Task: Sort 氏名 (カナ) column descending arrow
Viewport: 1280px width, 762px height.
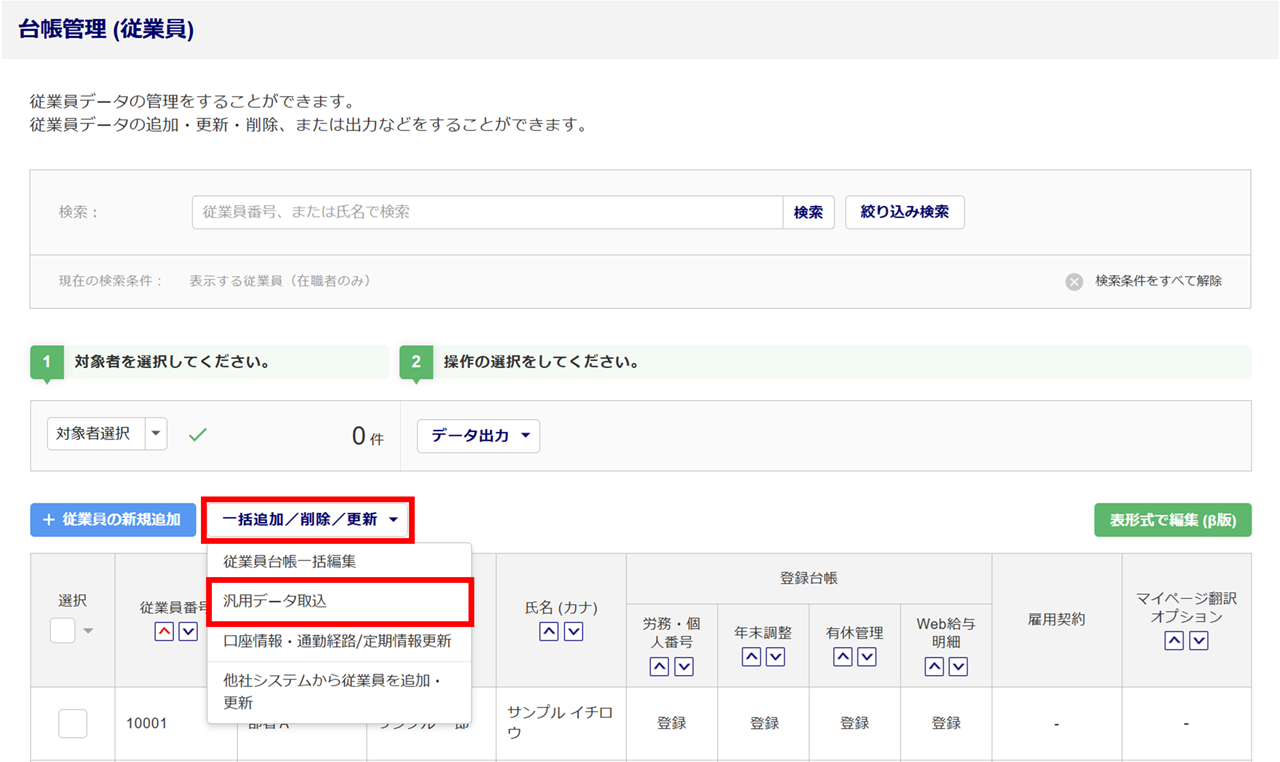Action: 573,632
